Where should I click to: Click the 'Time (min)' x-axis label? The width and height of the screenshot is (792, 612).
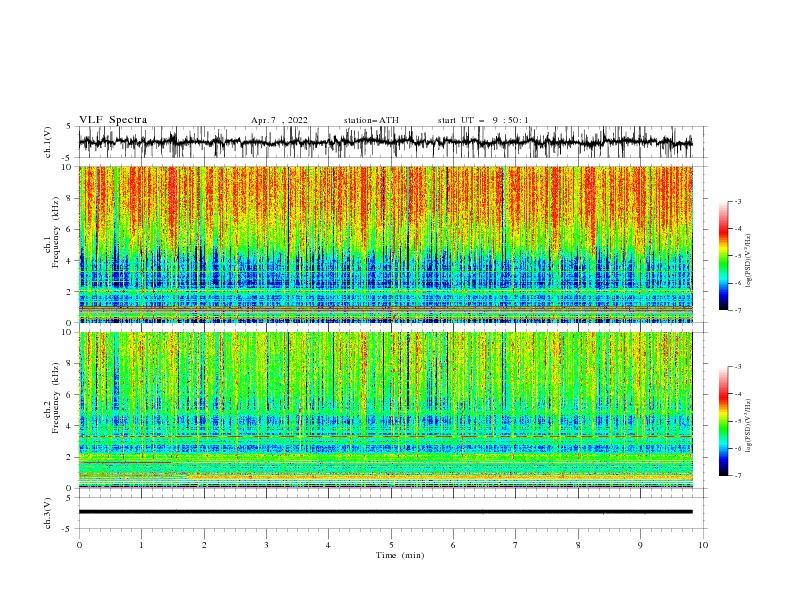click(400, 555)
